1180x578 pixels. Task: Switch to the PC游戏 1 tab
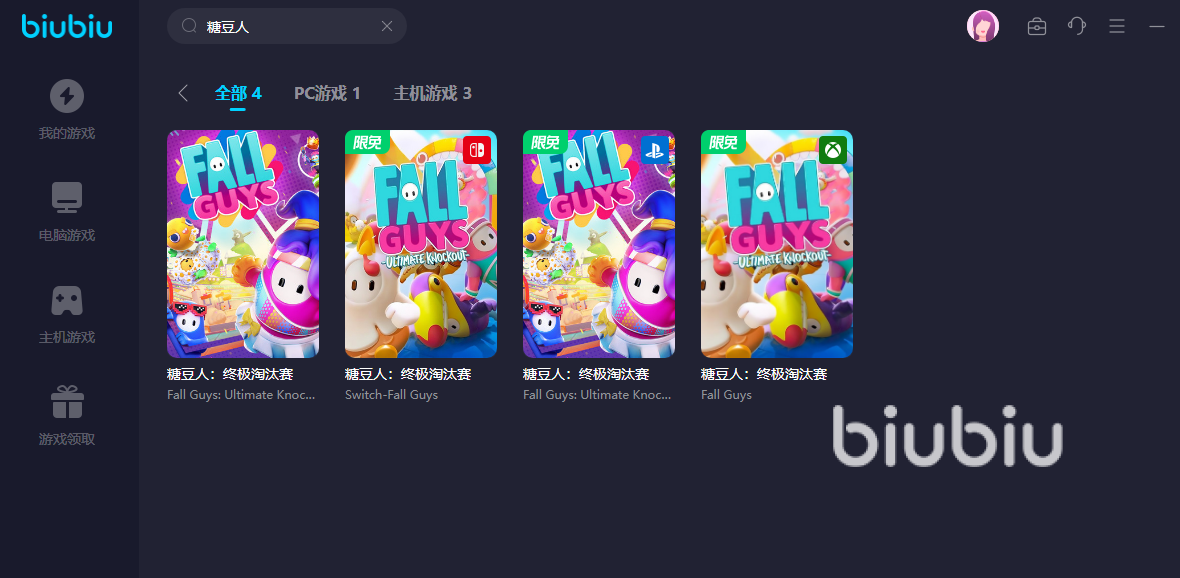coord(327,93)
